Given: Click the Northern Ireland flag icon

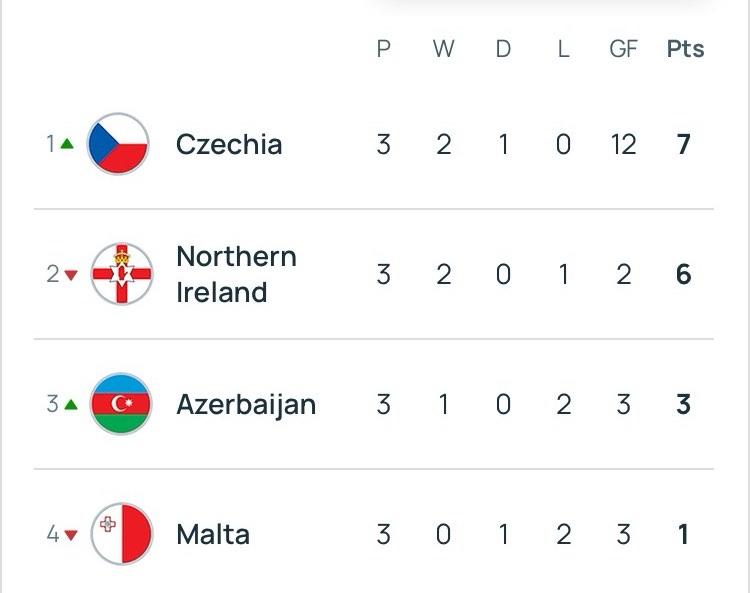Looking at the screenshot, I should click(x=121, y=274).
